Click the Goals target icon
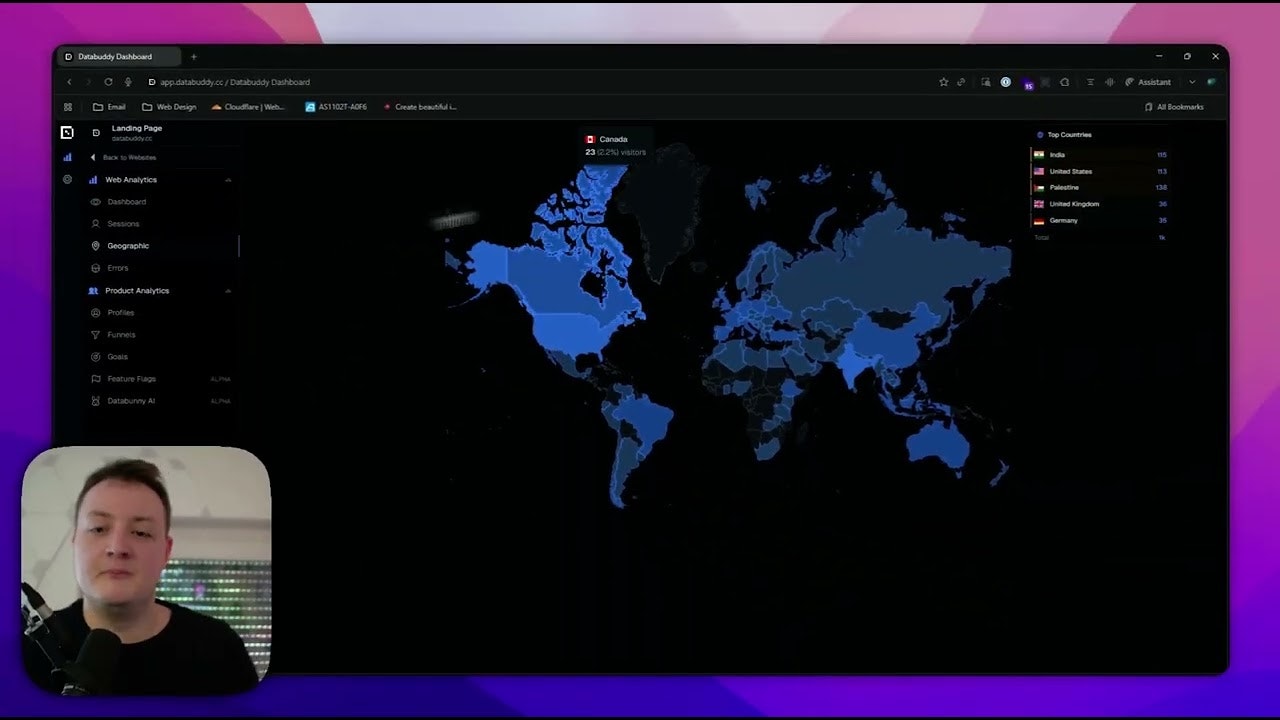Viewport: 1280px width, 720px height. (x=95, y=356)
